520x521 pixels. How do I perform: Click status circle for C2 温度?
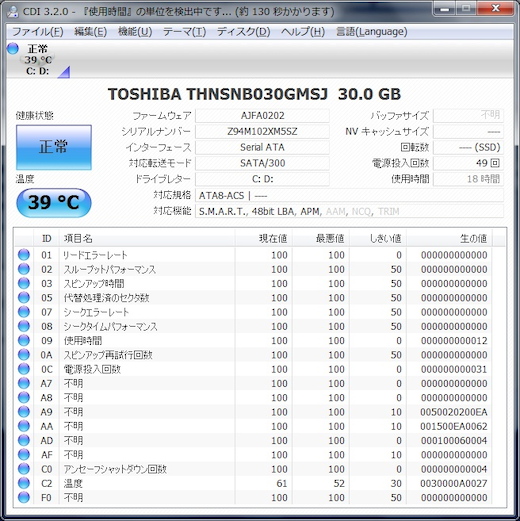point(24,483)
